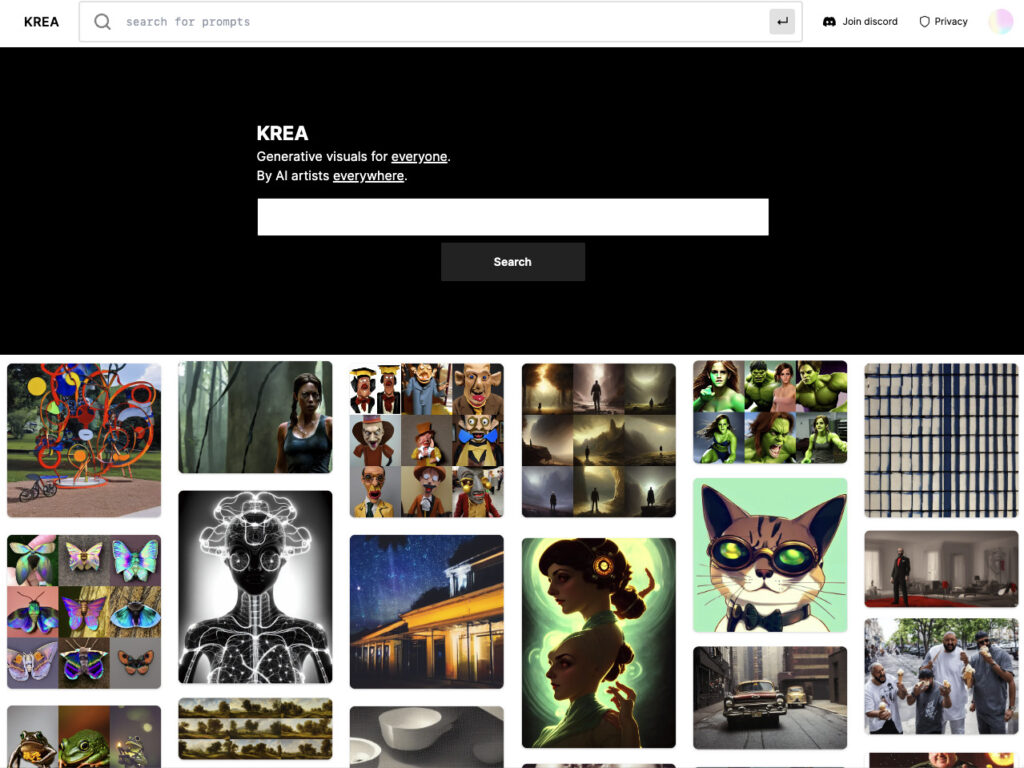Open the puppet faces grid image
Screen dimensions: 1024x768
(426, 440)
